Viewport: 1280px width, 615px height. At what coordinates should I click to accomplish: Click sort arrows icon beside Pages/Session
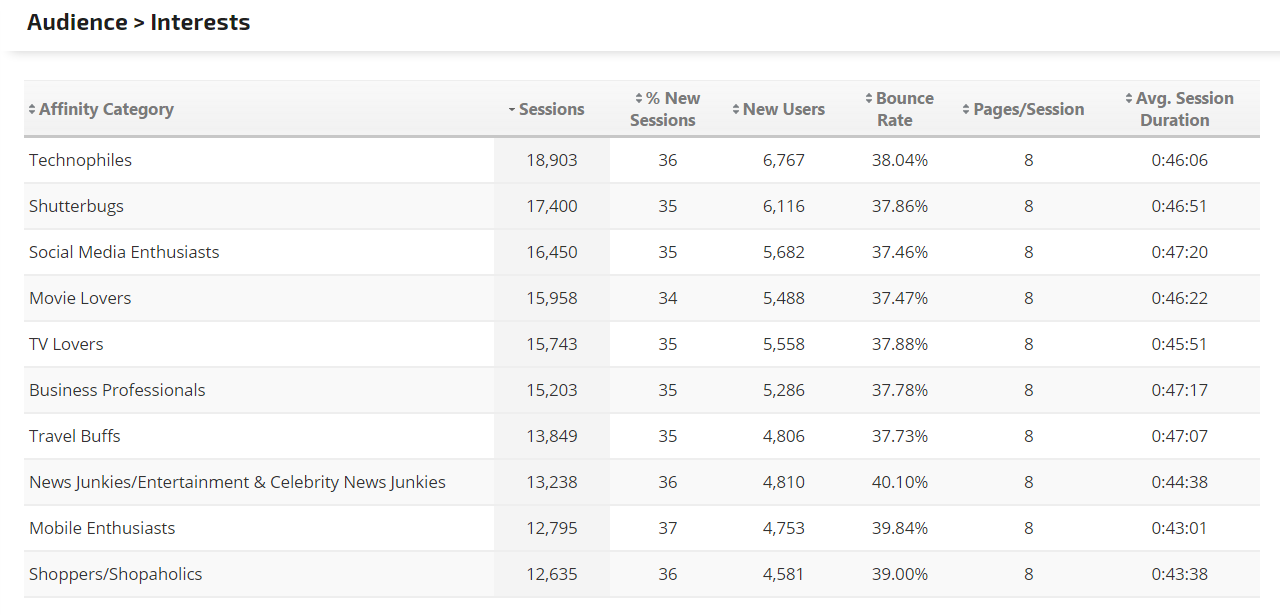click(966, 109)
